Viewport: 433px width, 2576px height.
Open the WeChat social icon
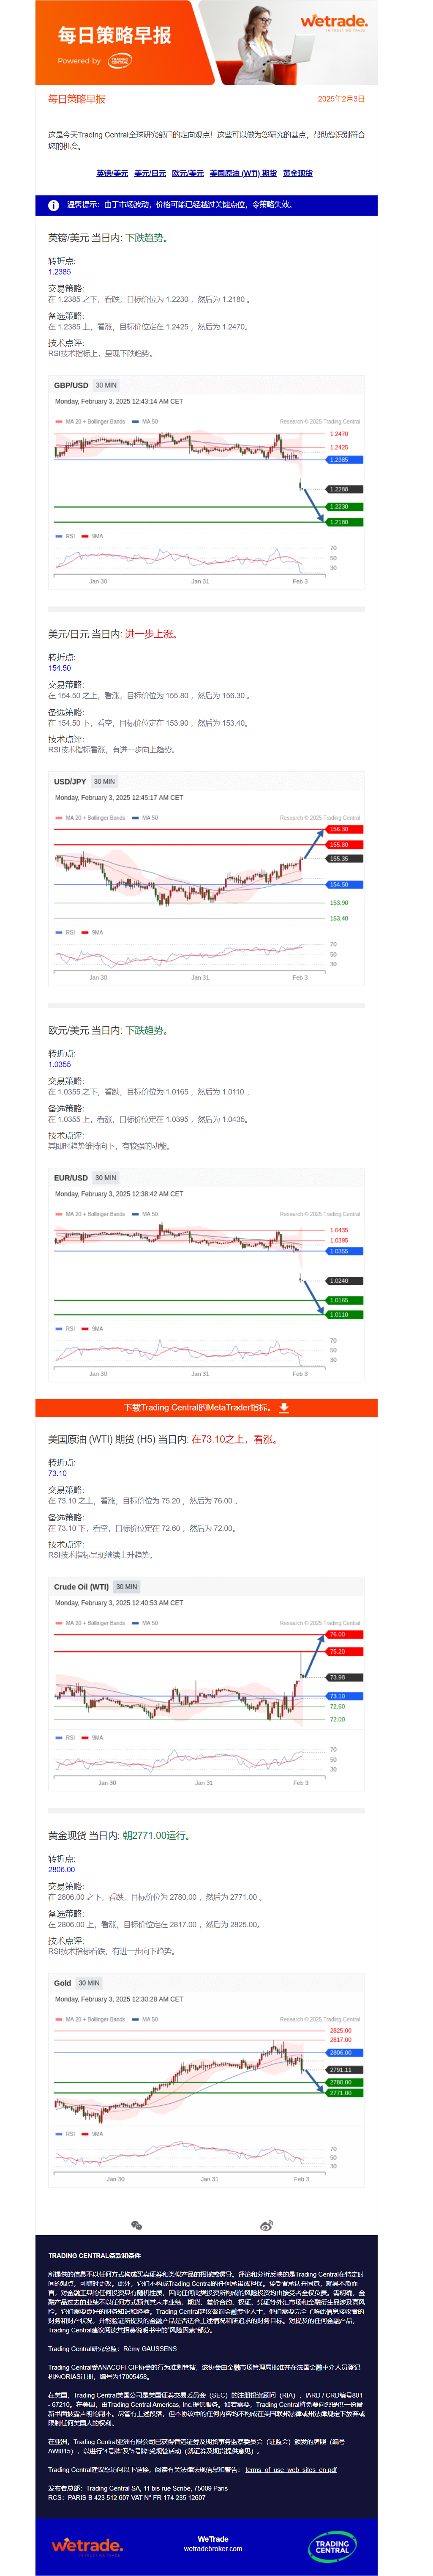pyautogui.click(x=137, y=2225)
